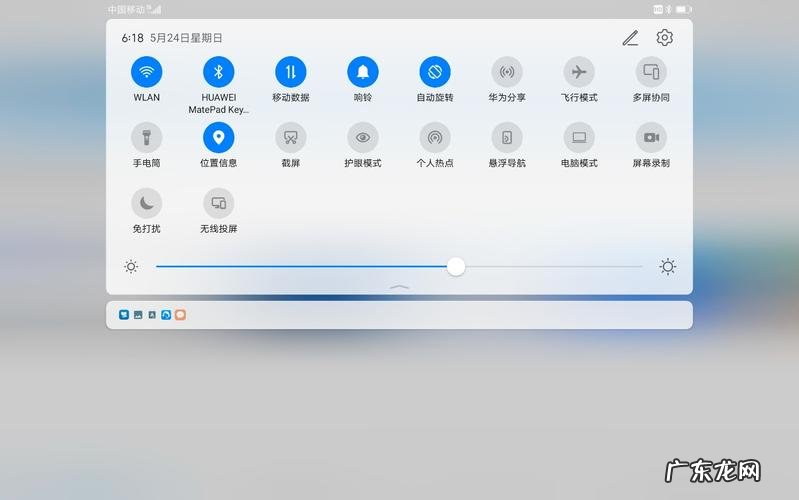The image size is (799, 500).
Task: Turn off mobile data (移动数据)
Action: pos(291,72)
